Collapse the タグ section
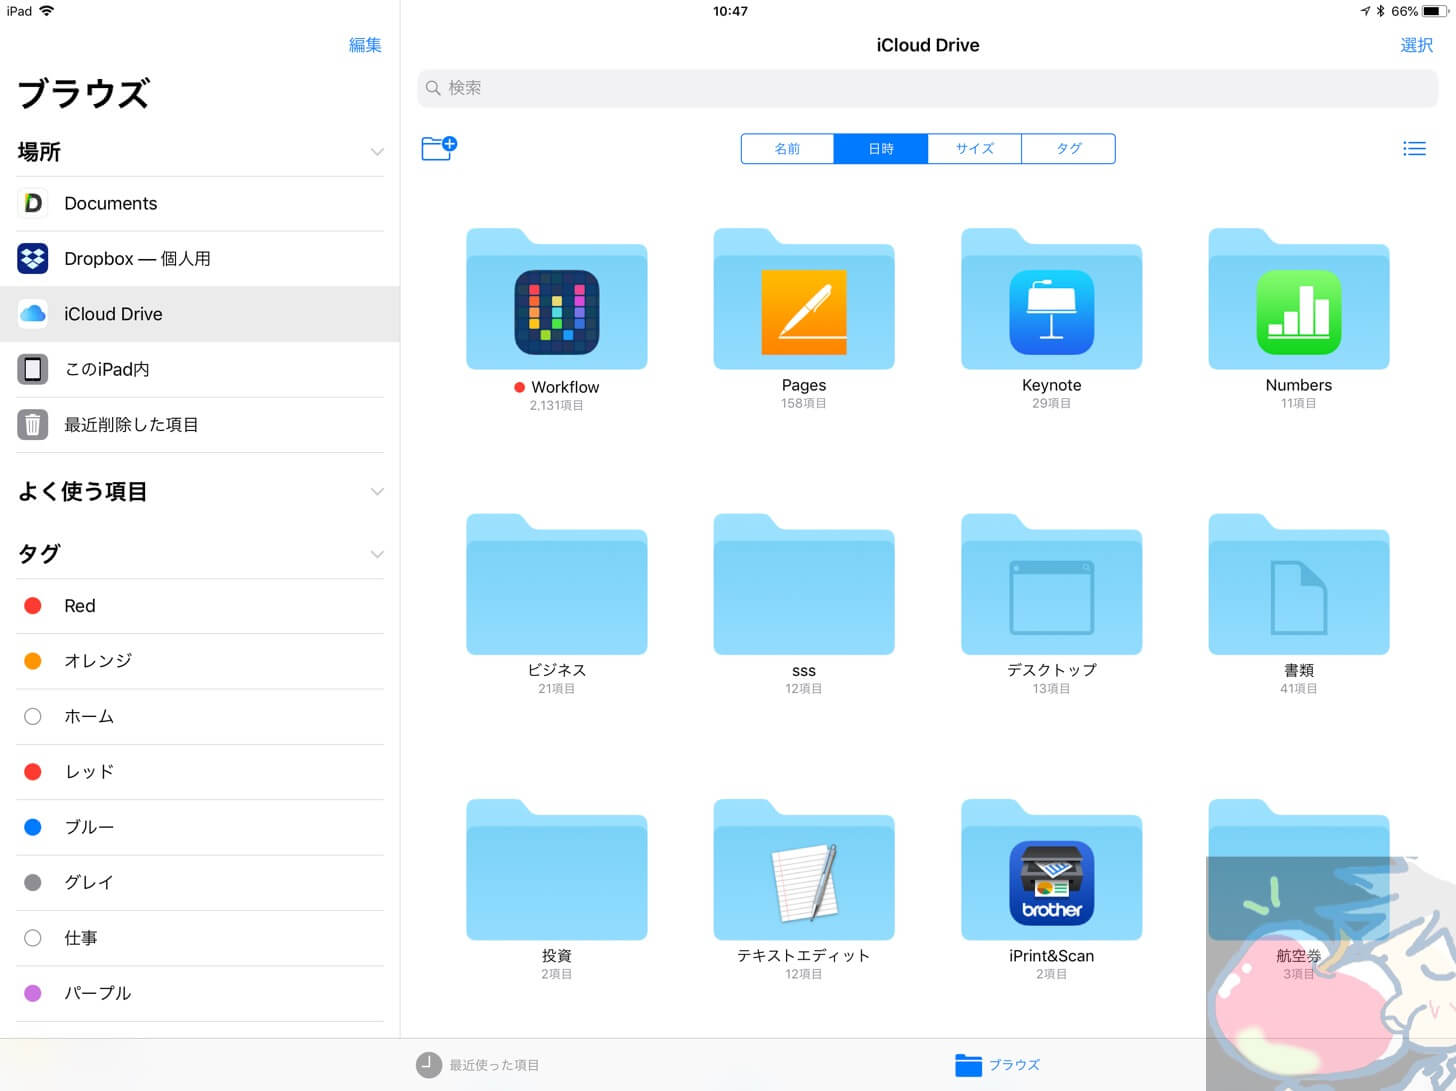Viewport: 1456px width, 1091px height. tap(377, 554)
